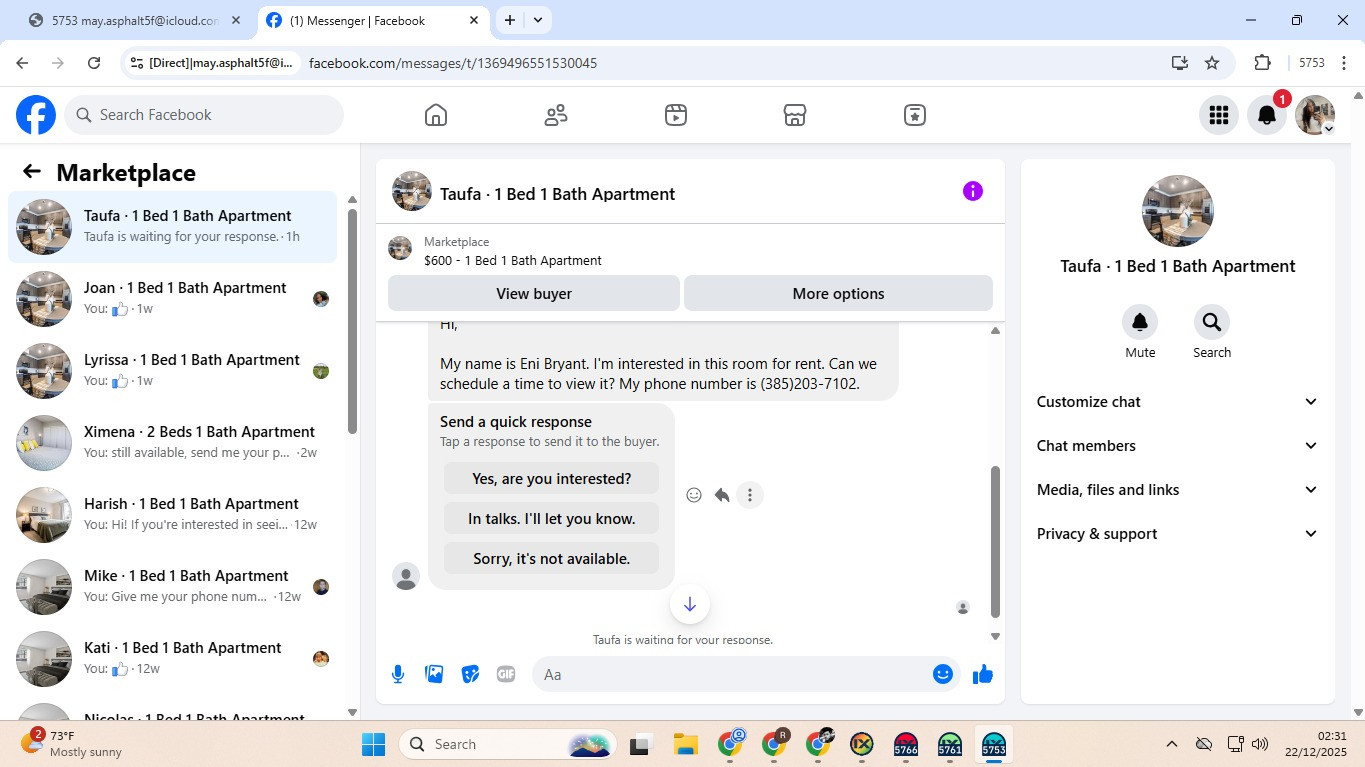Expand Privacy & support section
Screen dimensions: 1365x767
(1178, 534)
